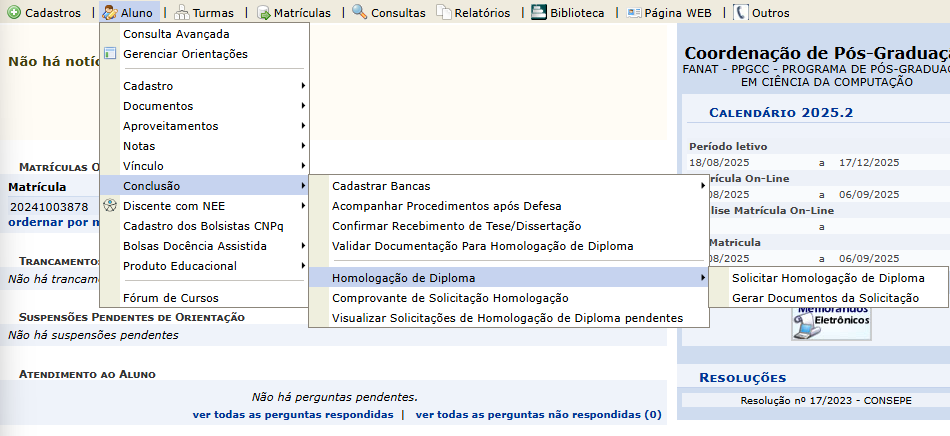Click the Matrículas menu icon
Viewport: 950px width, 436px height.
pos(264,13)
